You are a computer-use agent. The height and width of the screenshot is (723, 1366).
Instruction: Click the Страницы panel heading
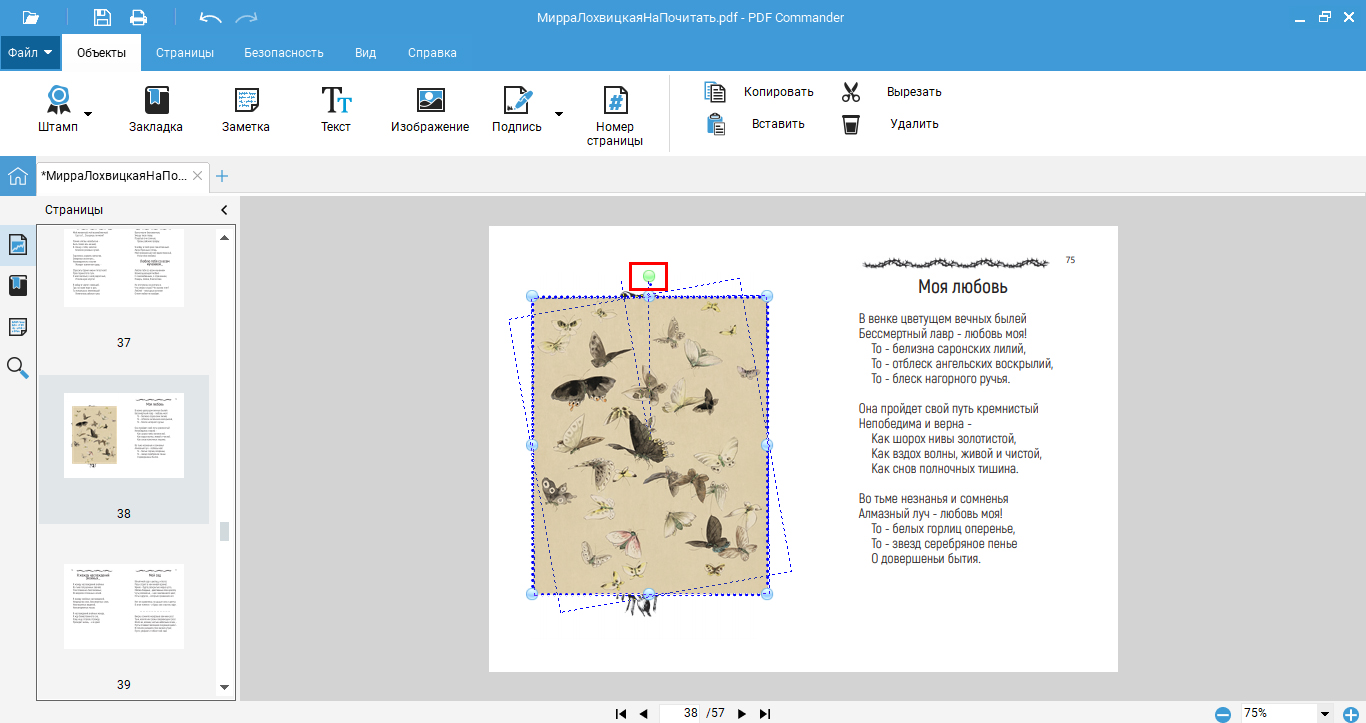pyautogui.click(x=74, y=210)
